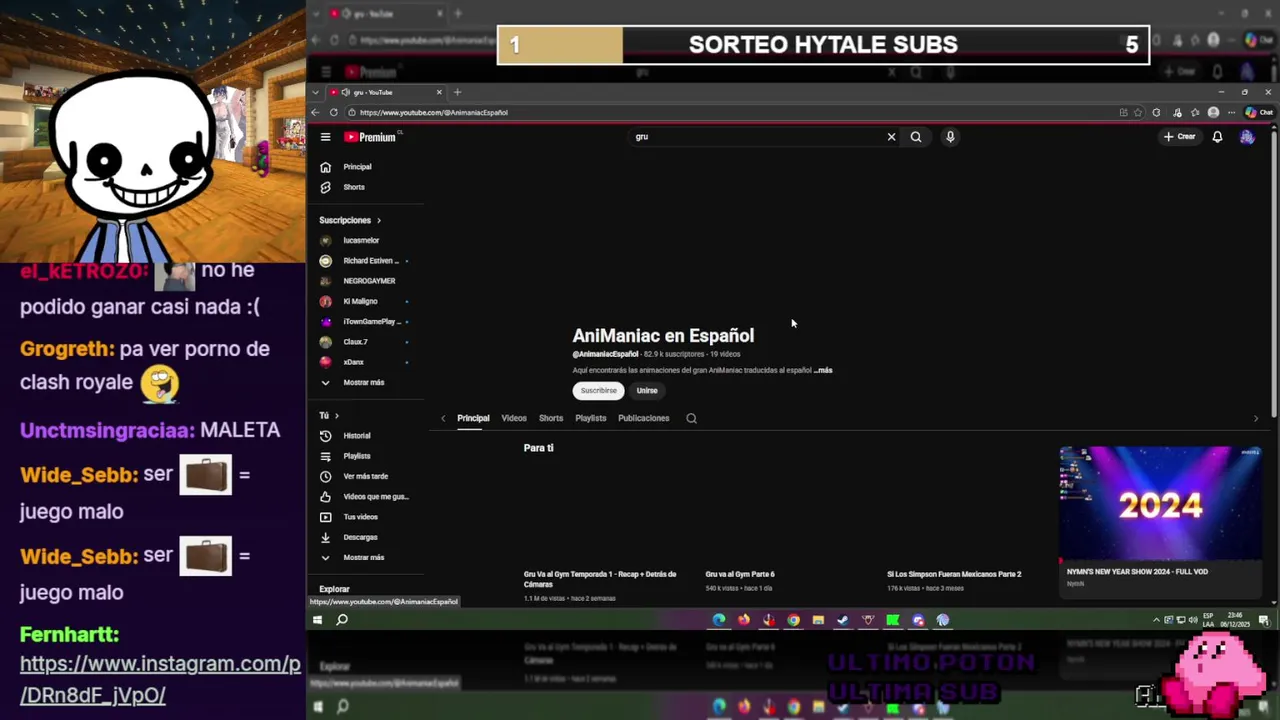Open Firefox from the taskbar
Viewport: 1280px width, 720px height.
pos(743,620)
